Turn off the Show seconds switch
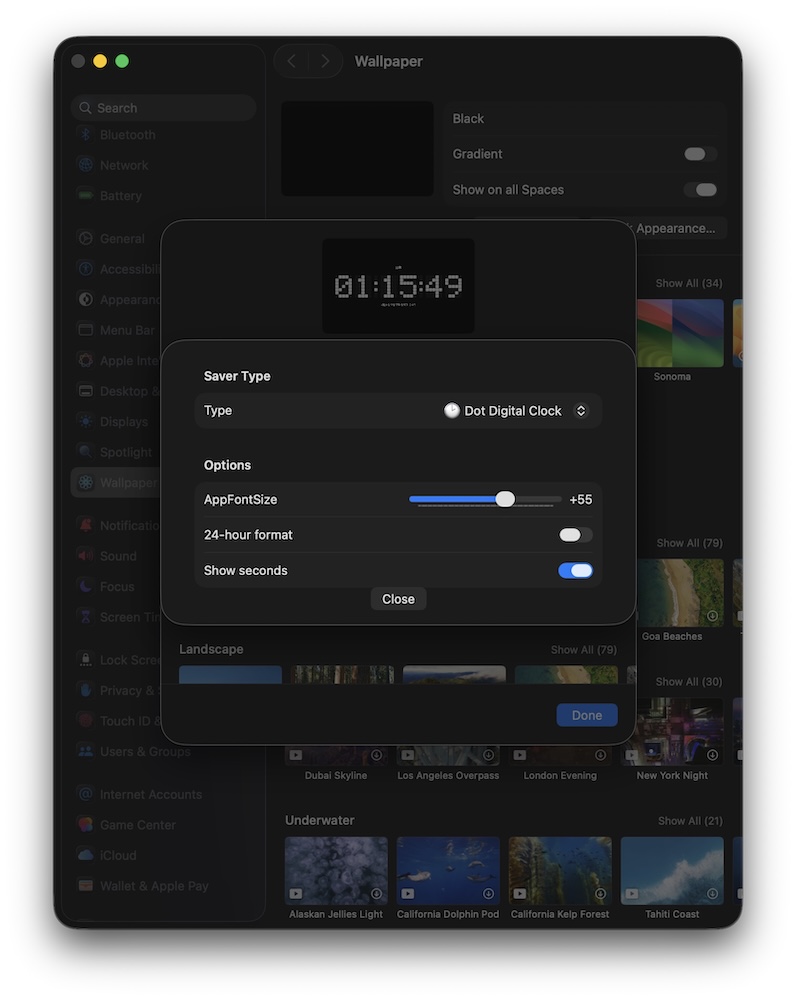The image size is (796, 1000). 575,571
